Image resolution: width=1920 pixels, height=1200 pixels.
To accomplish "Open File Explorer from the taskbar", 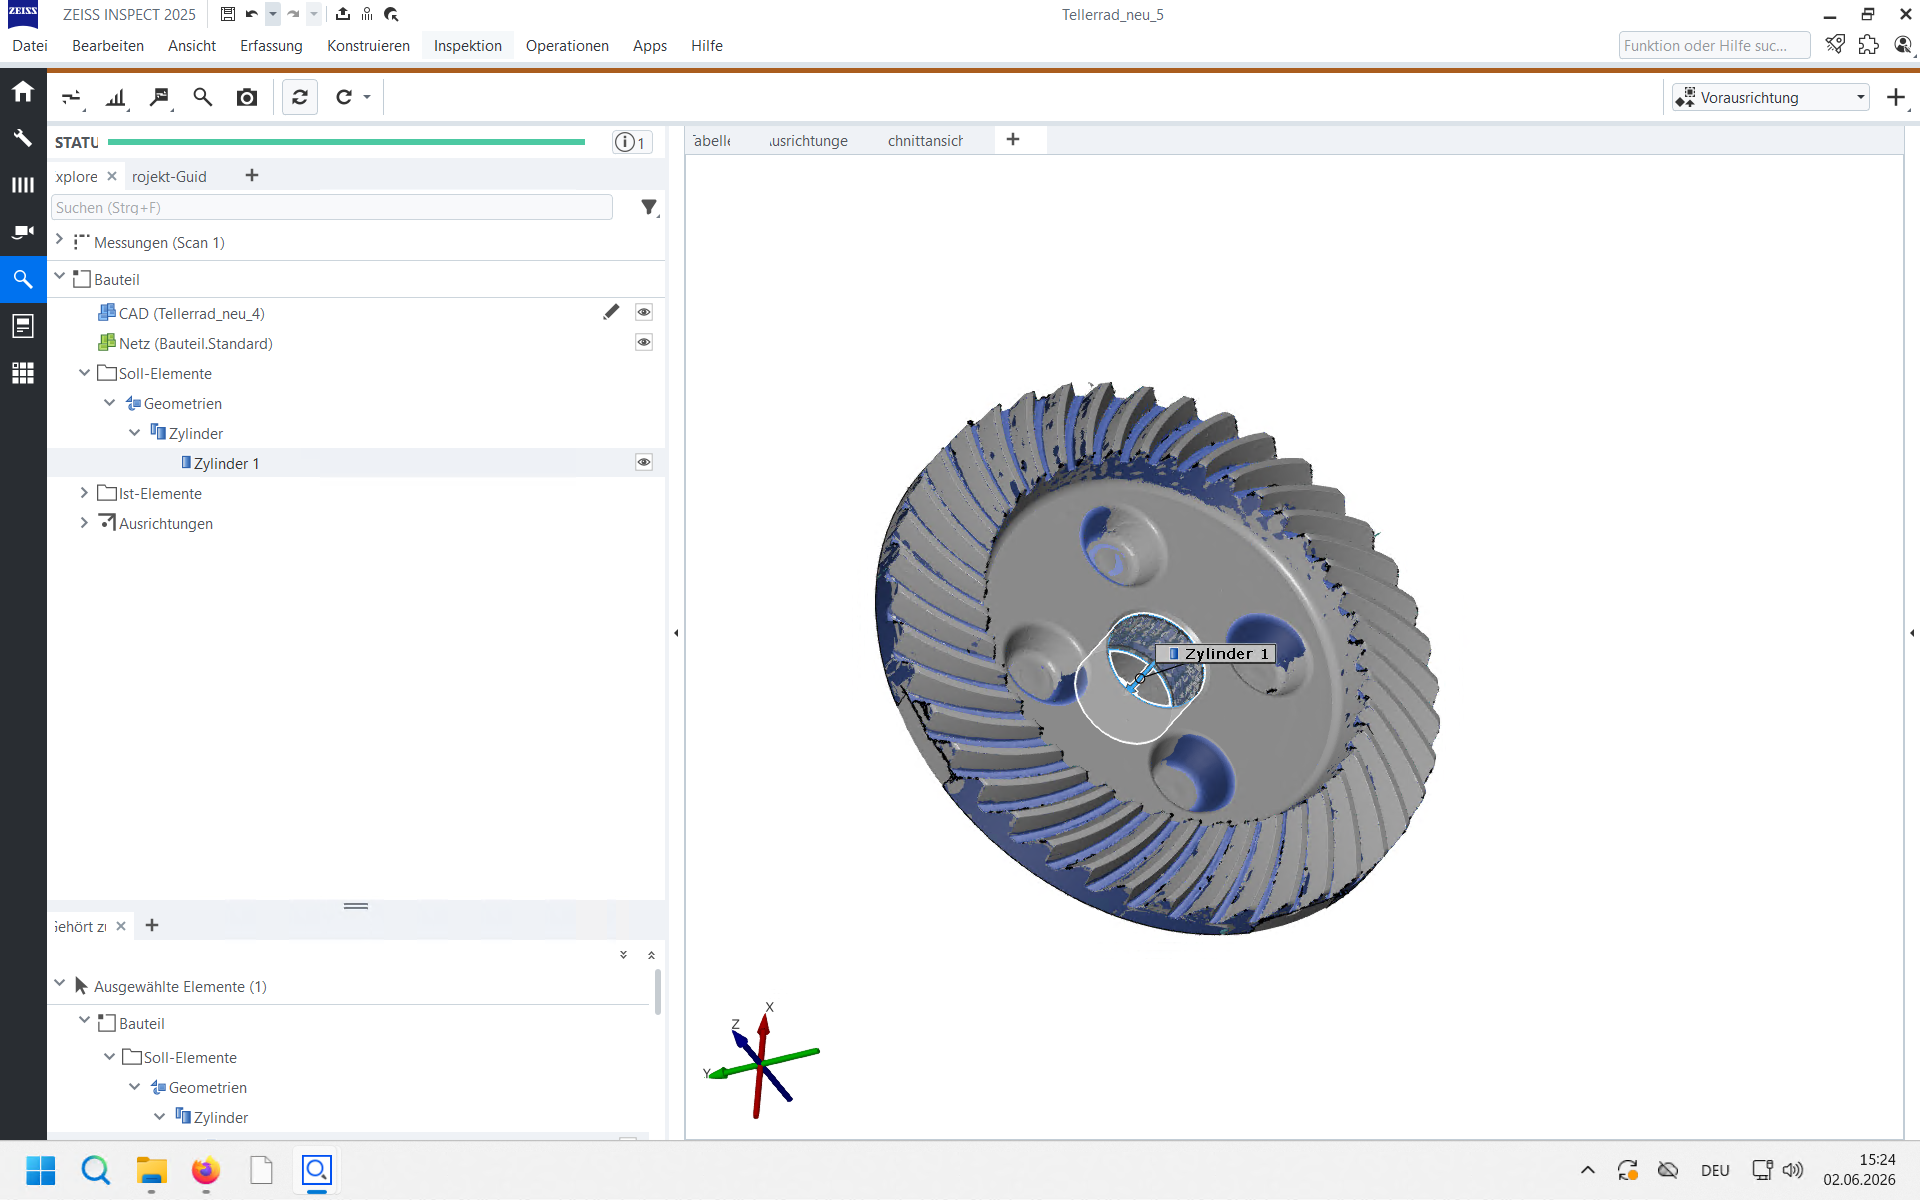I will click(x=151, y=1170).
